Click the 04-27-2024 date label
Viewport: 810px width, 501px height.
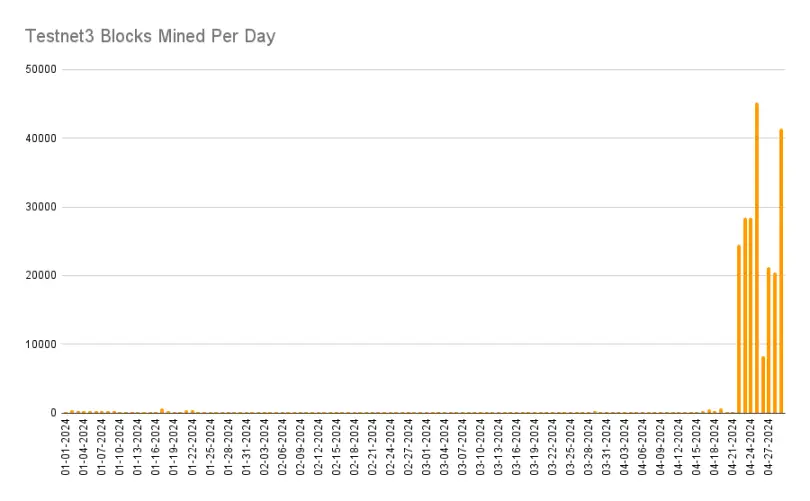click(x=769, y=448)
